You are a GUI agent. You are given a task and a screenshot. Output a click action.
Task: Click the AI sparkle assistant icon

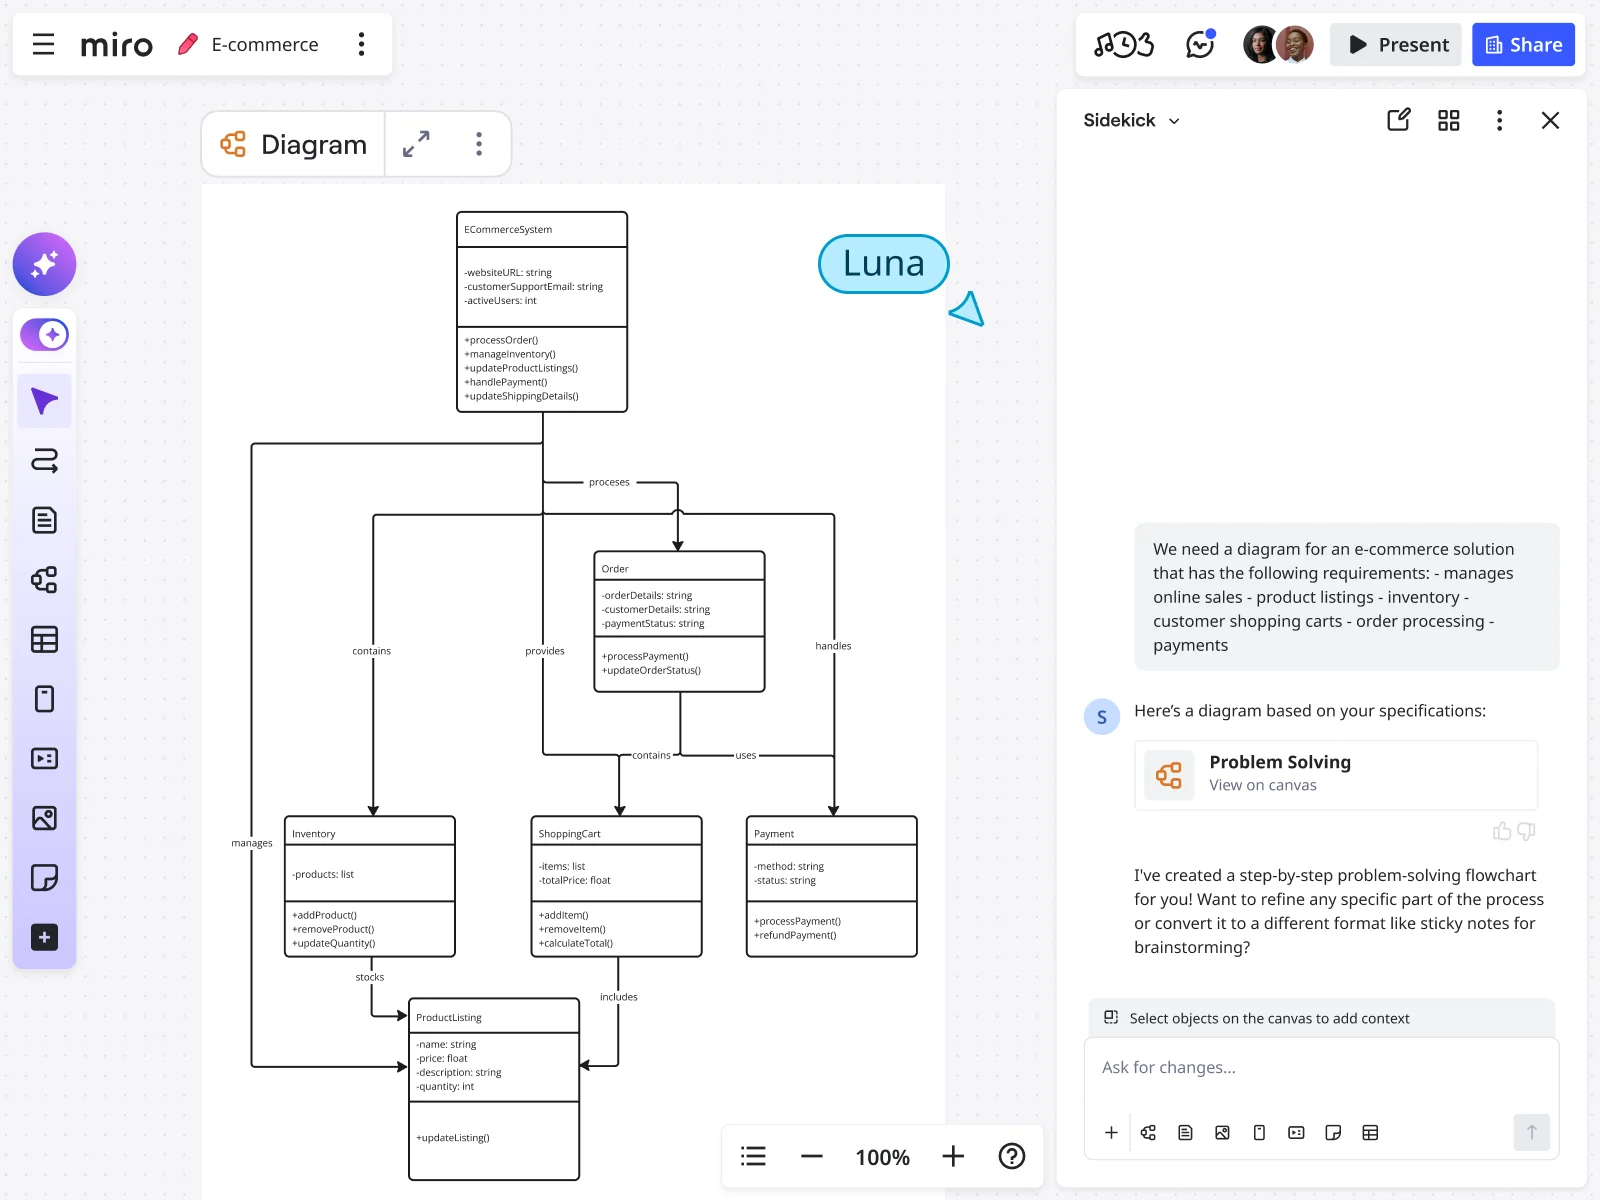(44, 264)
